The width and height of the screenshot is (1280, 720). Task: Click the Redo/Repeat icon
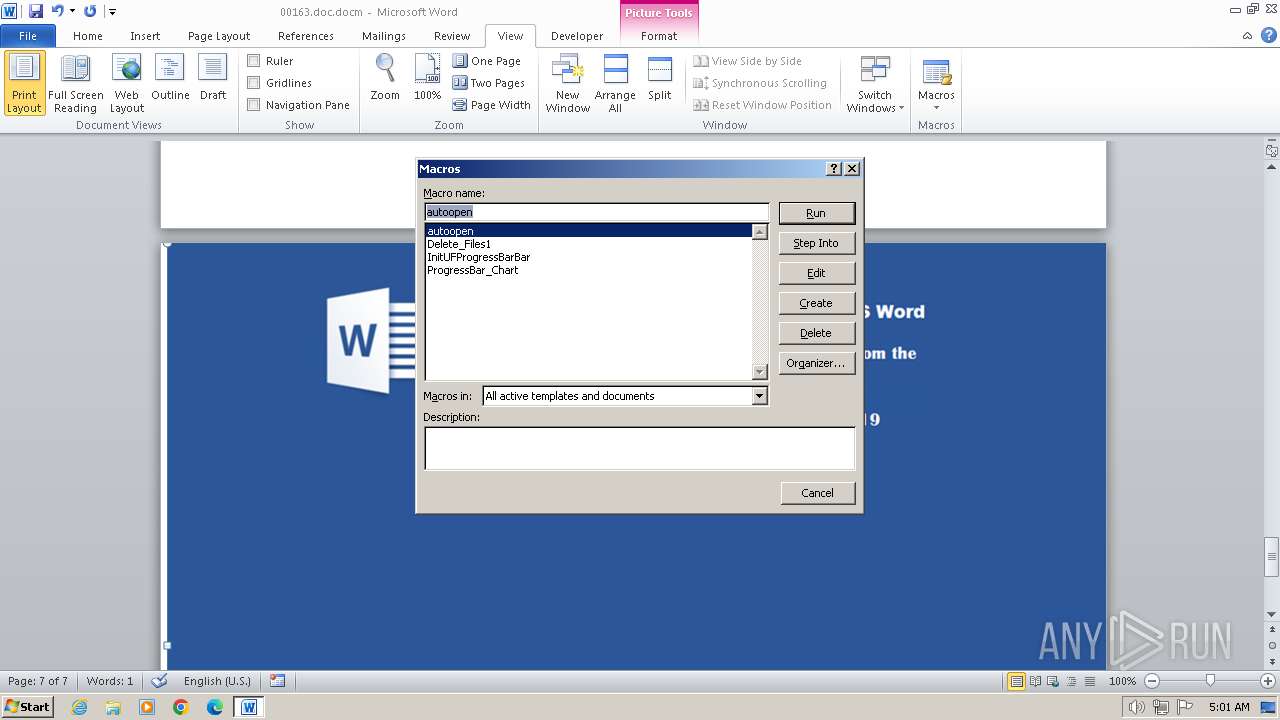click(90, 11)
